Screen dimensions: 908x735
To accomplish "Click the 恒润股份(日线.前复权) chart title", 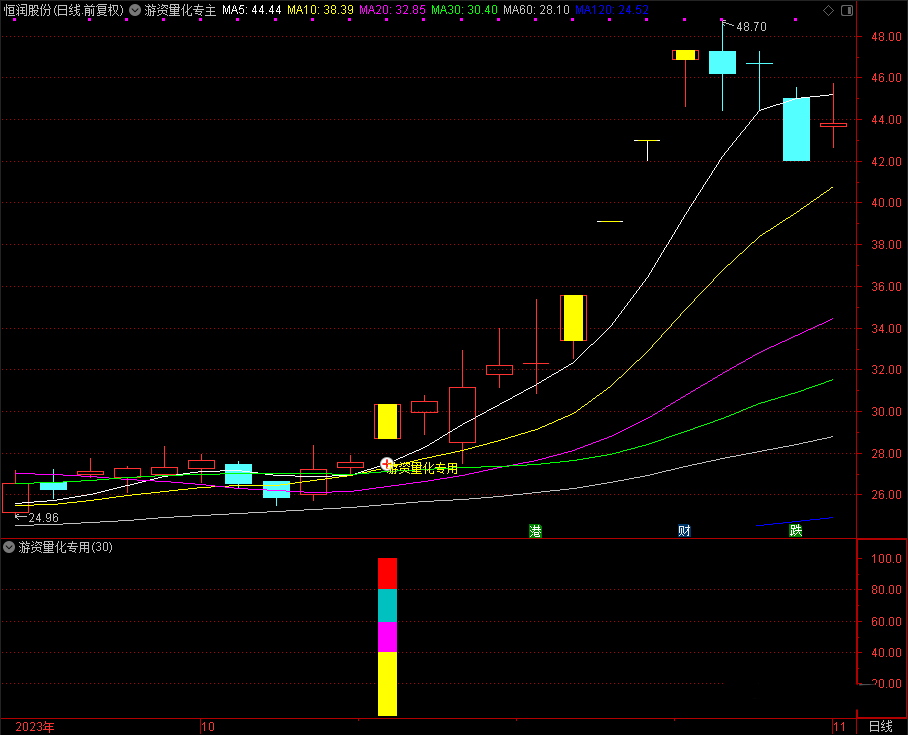I will pyautogui.click(x=63, y=10).
